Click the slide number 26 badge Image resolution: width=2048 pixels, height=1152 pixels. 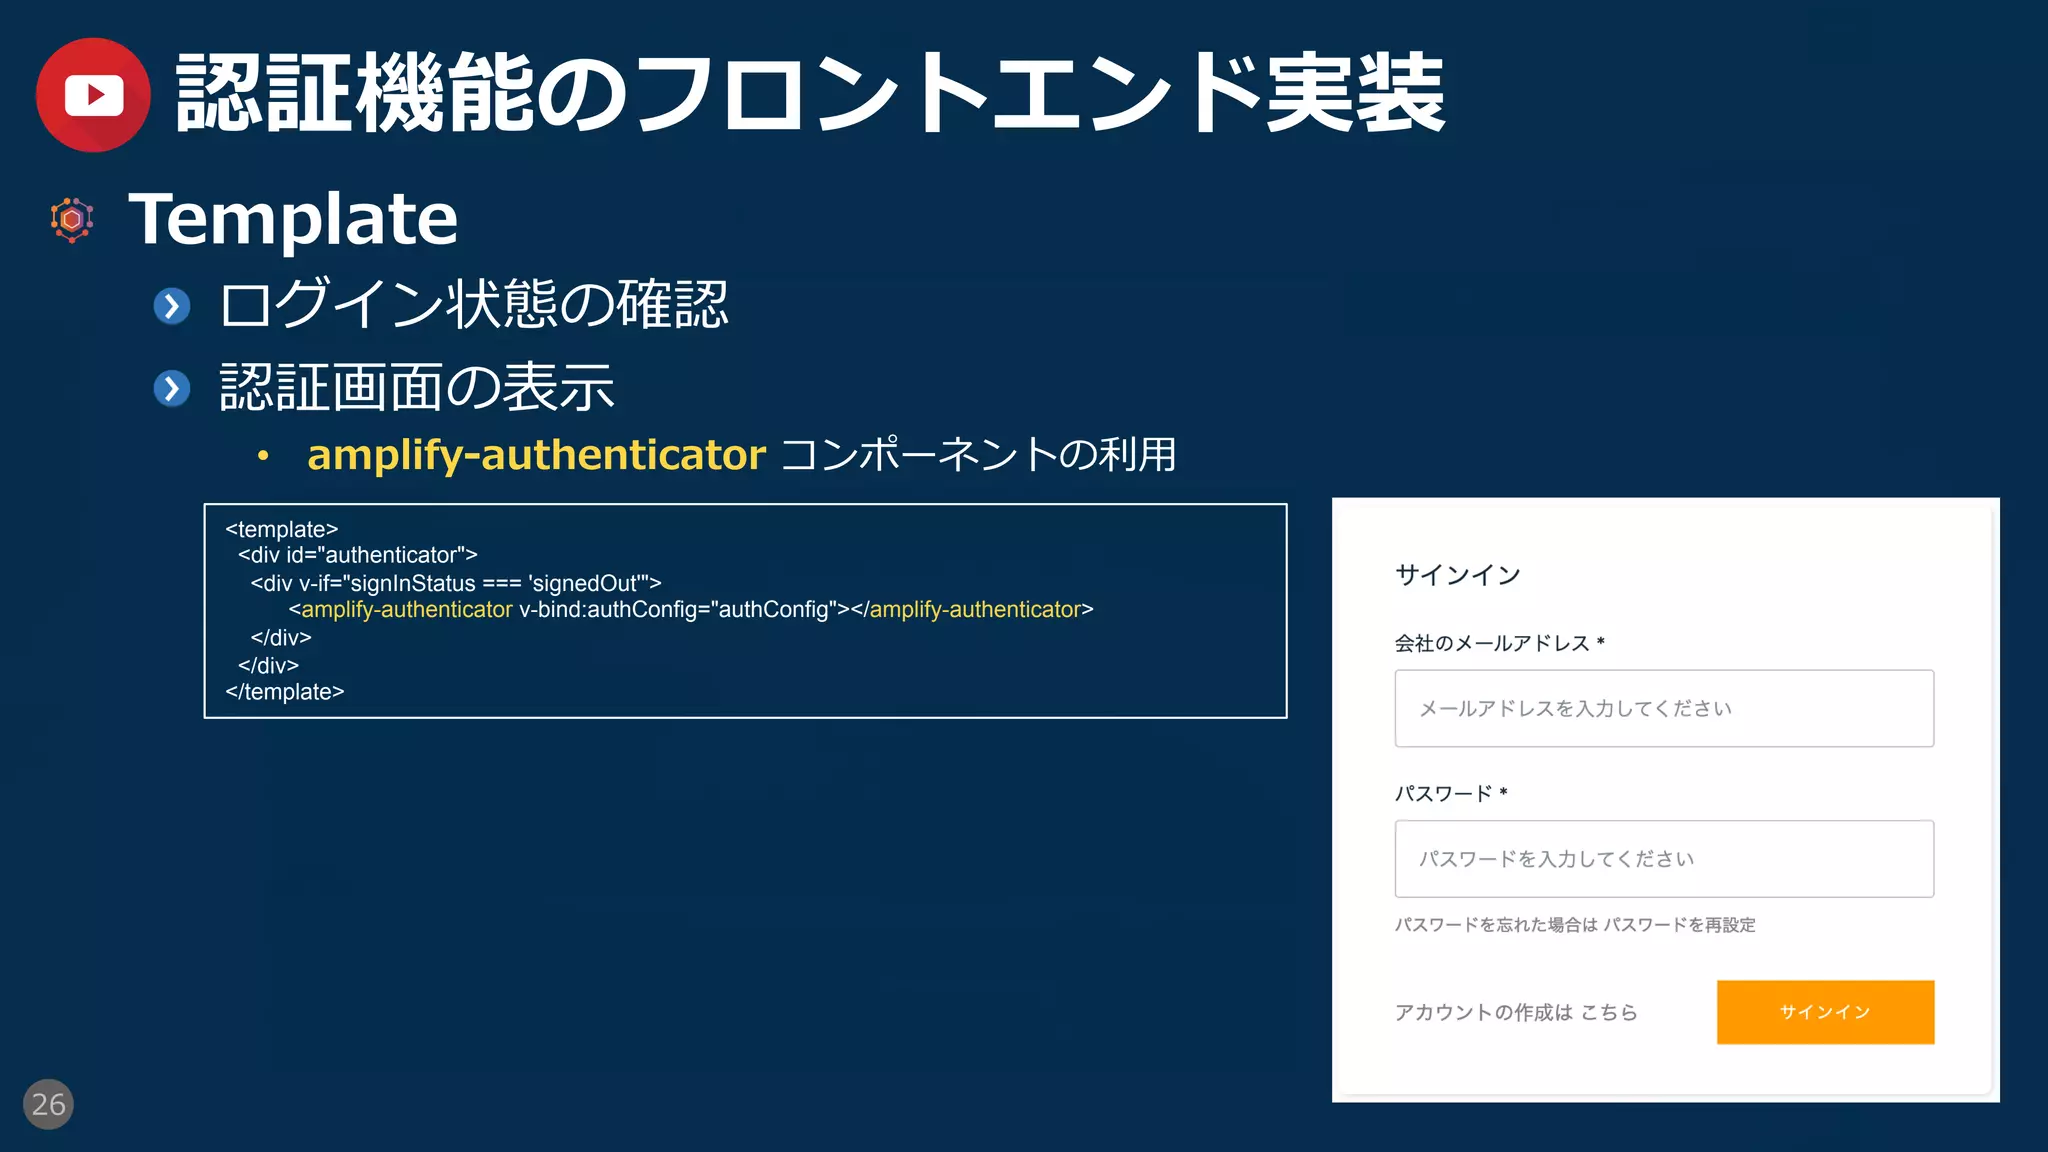click(48, 1104)
